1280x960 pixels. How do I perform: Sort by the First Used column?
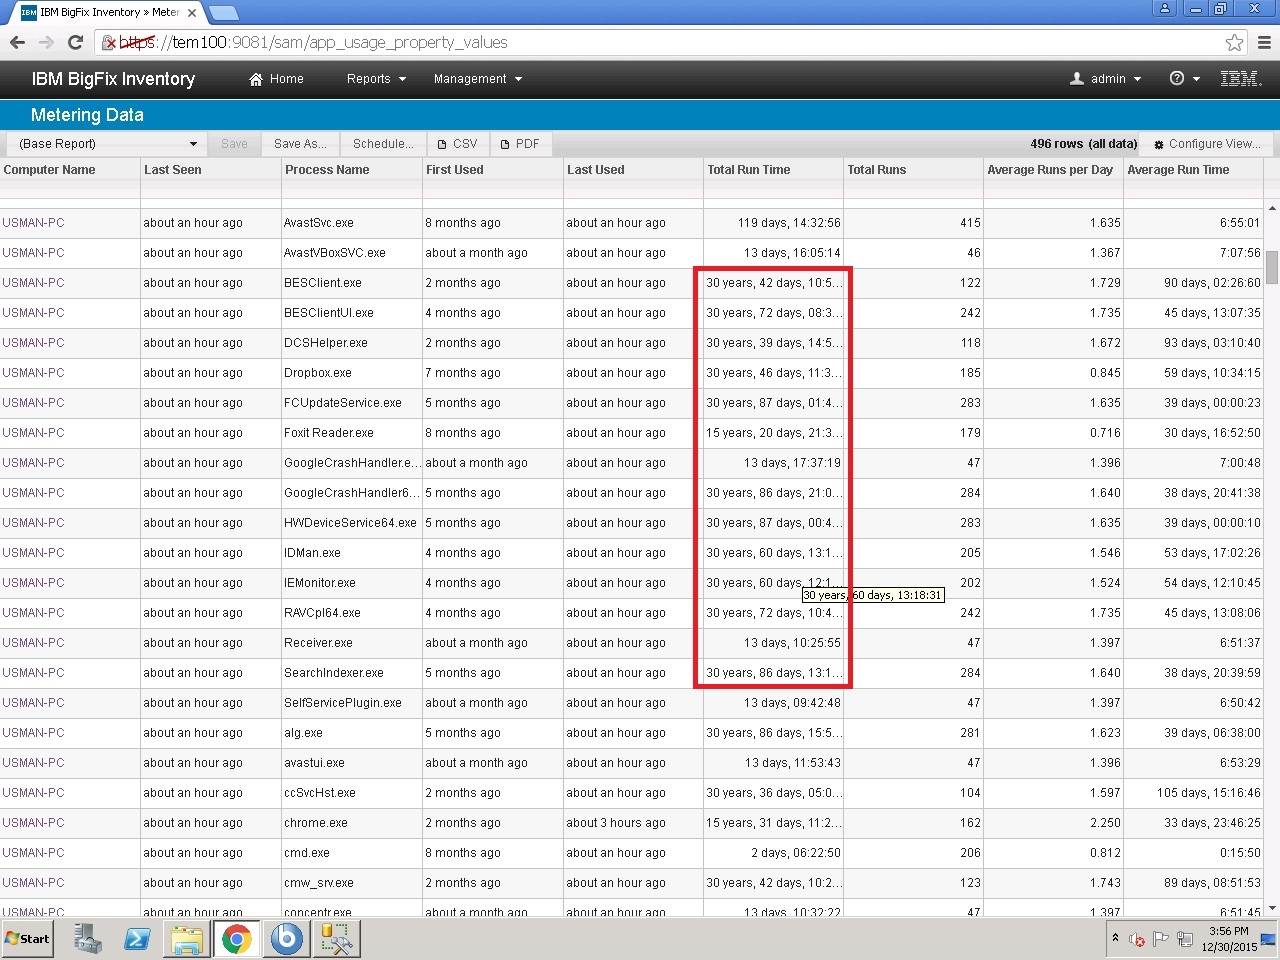pos(455,170)
